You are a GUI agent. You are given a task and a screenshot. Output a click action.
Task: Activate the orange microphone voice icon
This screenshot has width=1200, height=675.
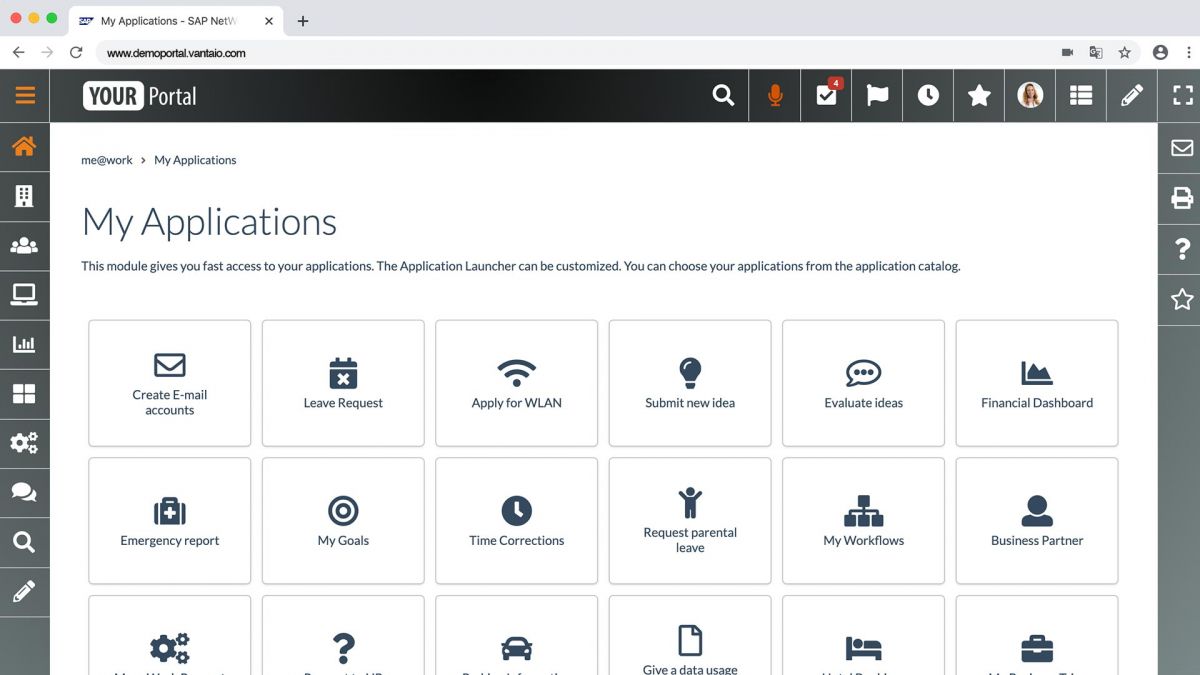[x=775, y=95]
